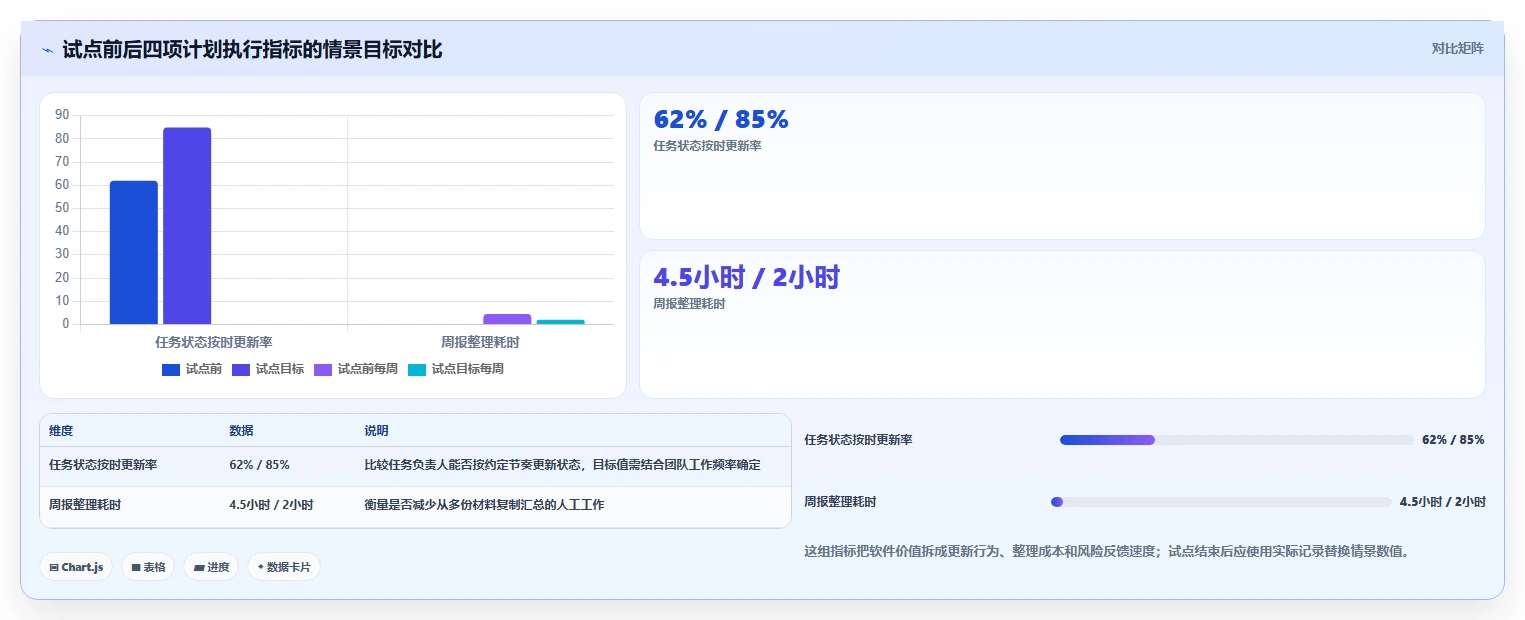Click the 说明 column header
This screenshot has width=1525, height=620.
point(376,431)
